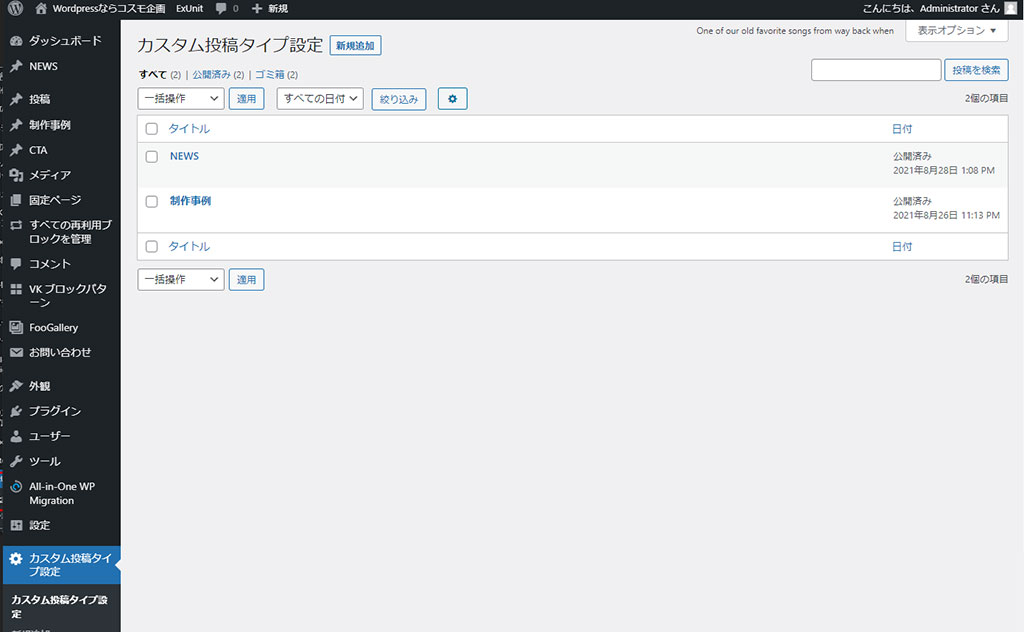This screenshot has width=1024, height=632.
Task: Toggle the select-all checkbox in table header
Action: (x=152, y=129)
